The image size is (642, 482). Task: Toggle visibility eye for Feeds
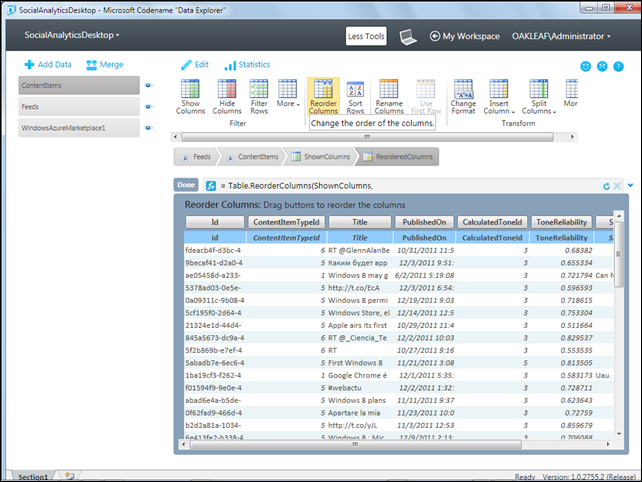pos(148,107)
